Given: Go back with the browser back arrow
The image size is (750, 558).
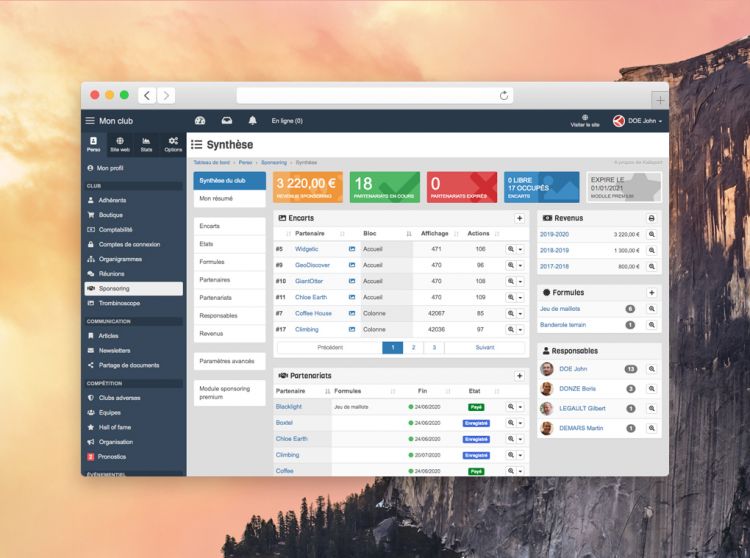Looking at the screenshot, I should tap(147, 96).
